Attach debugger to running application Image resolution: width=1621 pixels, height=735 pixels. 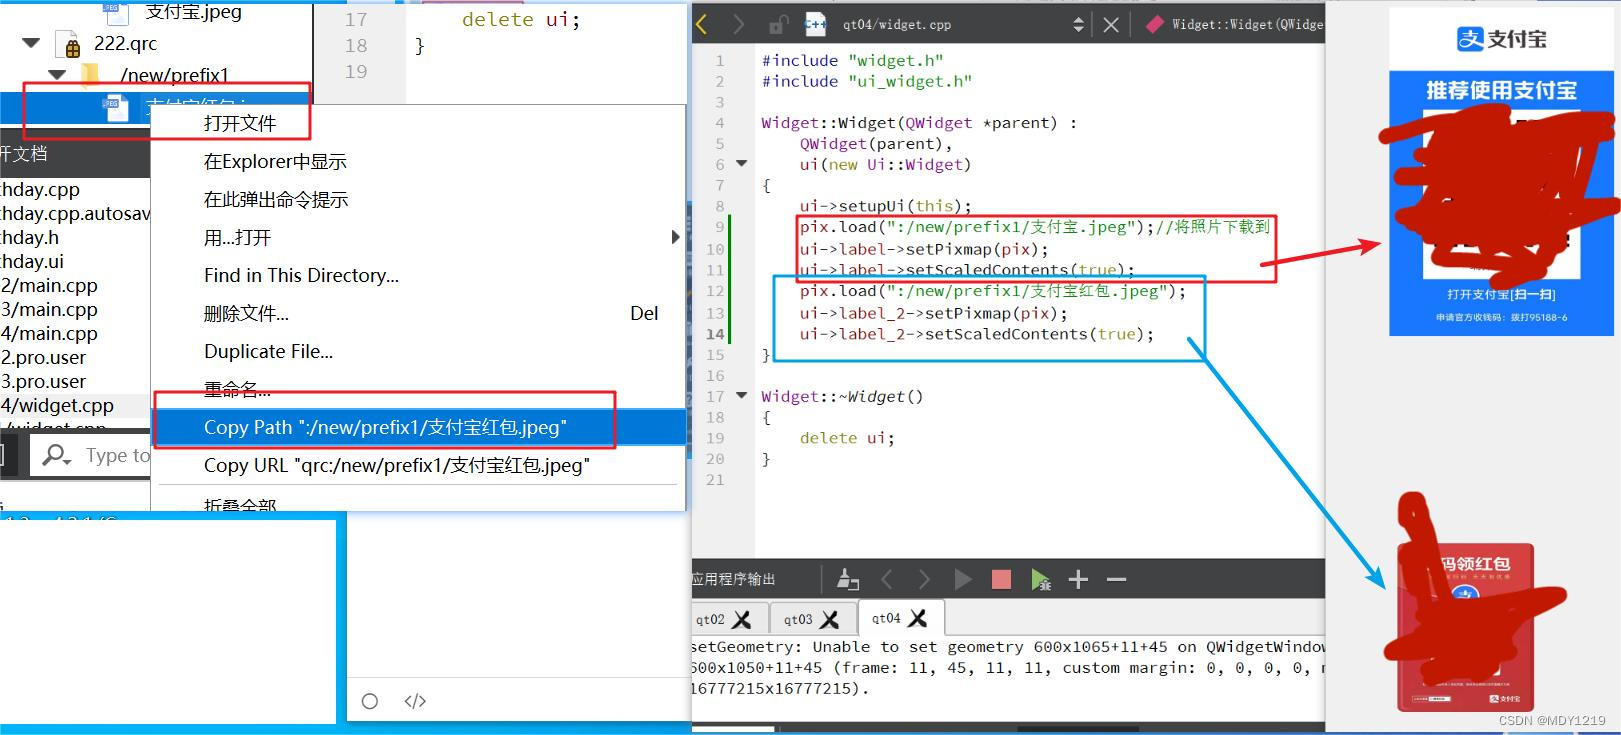pyautogui.click(x=1040, y=579)
